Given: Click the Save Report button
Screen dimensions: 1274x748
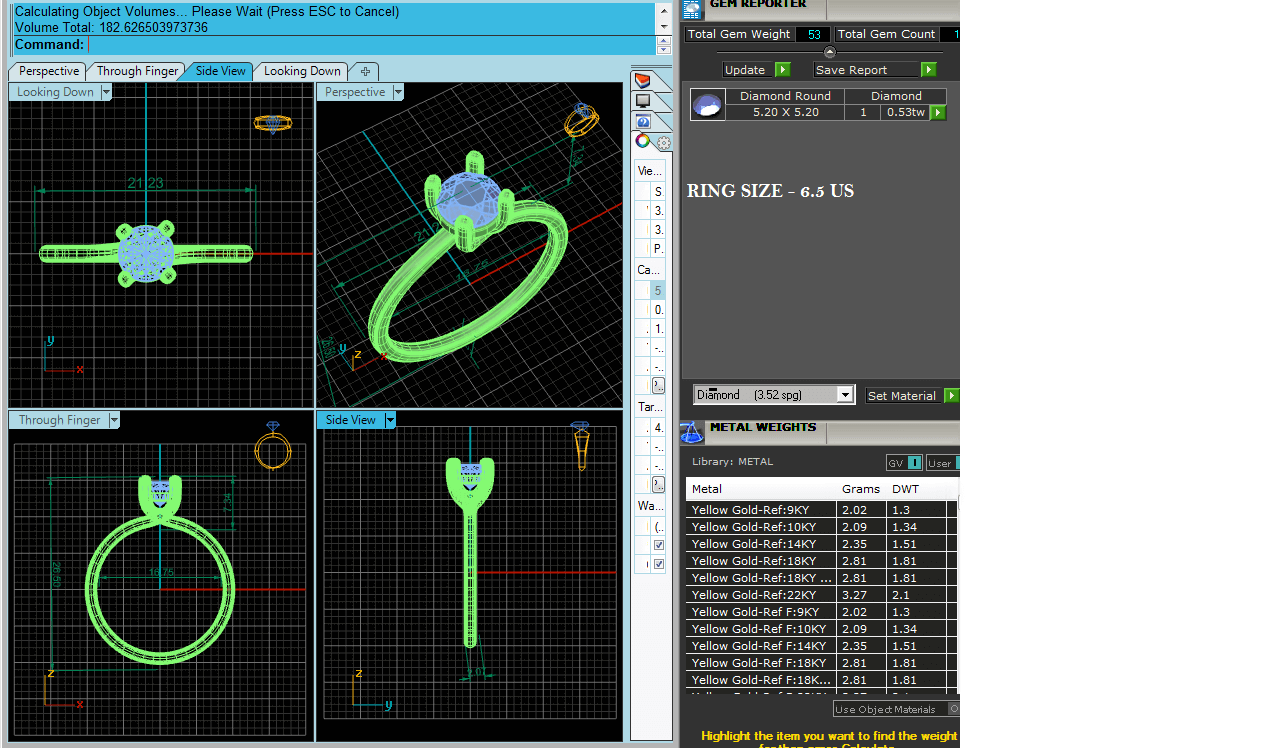Looking at the screenshot, I should (x=866, y=70).
